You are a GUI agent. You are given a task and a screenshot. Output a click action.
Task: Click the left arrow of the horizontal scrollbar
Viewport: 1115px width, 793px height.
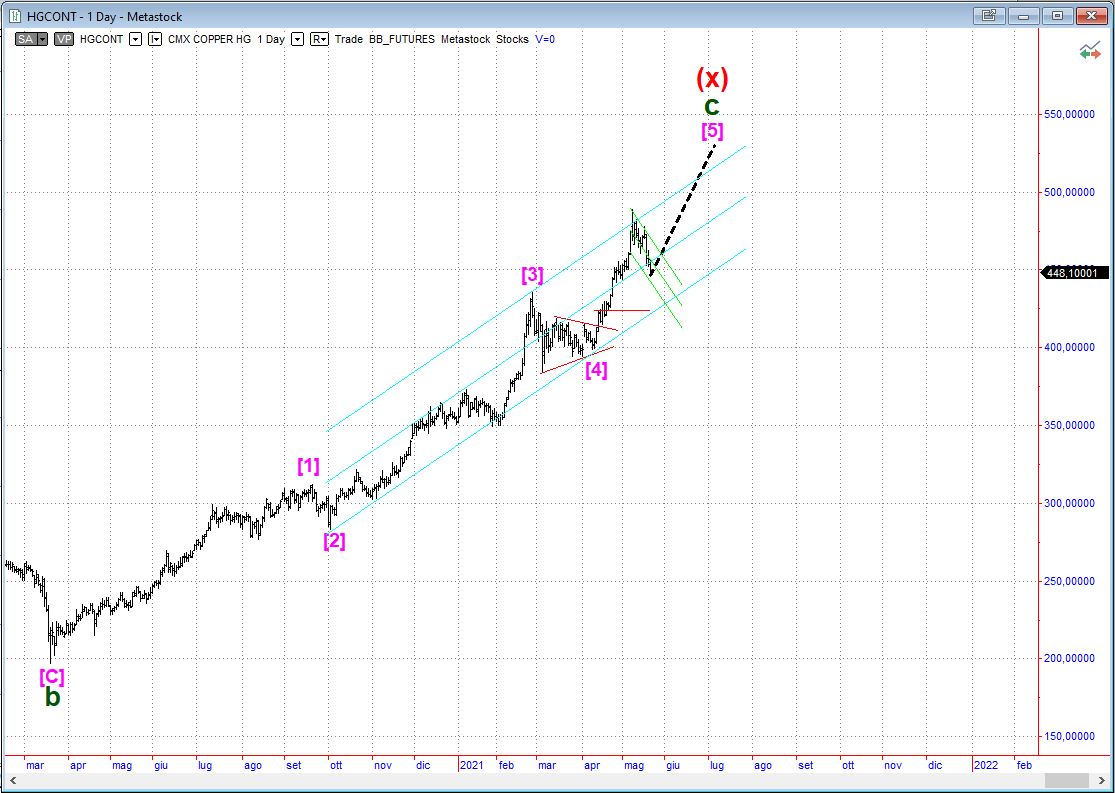13,779
